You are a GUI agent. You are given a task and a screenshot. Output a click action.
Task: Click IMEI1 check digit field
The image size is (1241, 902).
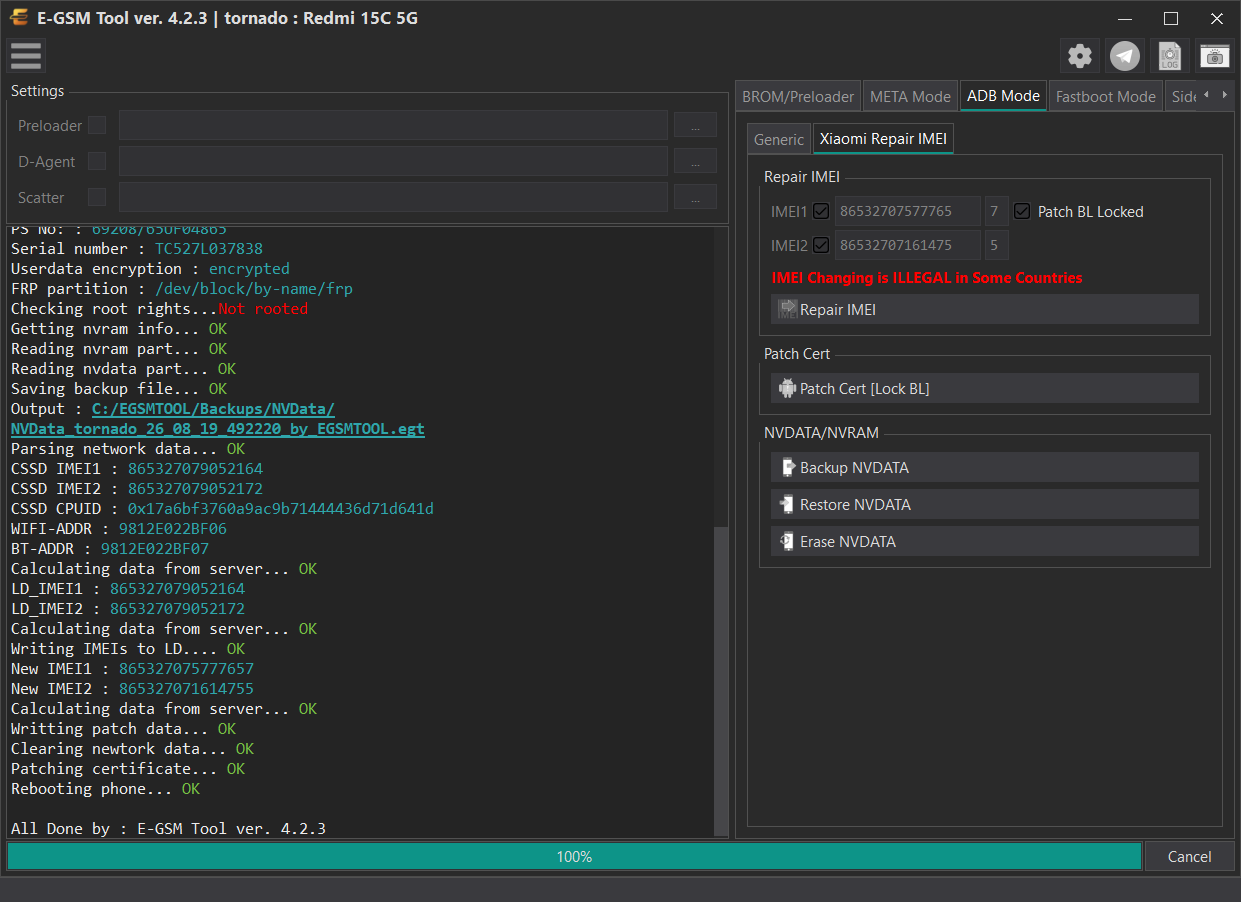pyautogui.click(x=996, y=211)
